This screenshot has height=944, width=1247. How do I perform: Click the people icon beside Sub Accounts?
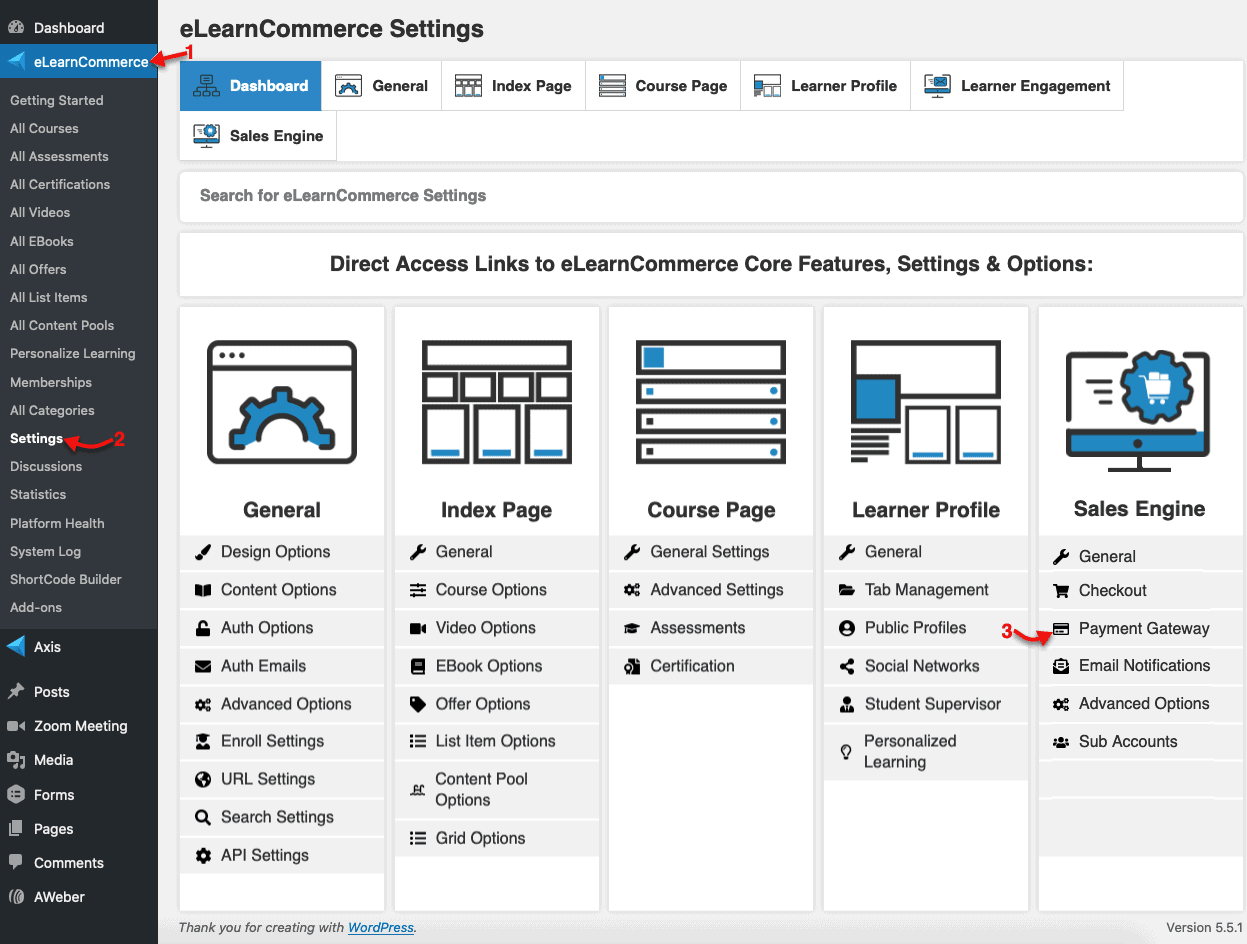coord(1061,742)
